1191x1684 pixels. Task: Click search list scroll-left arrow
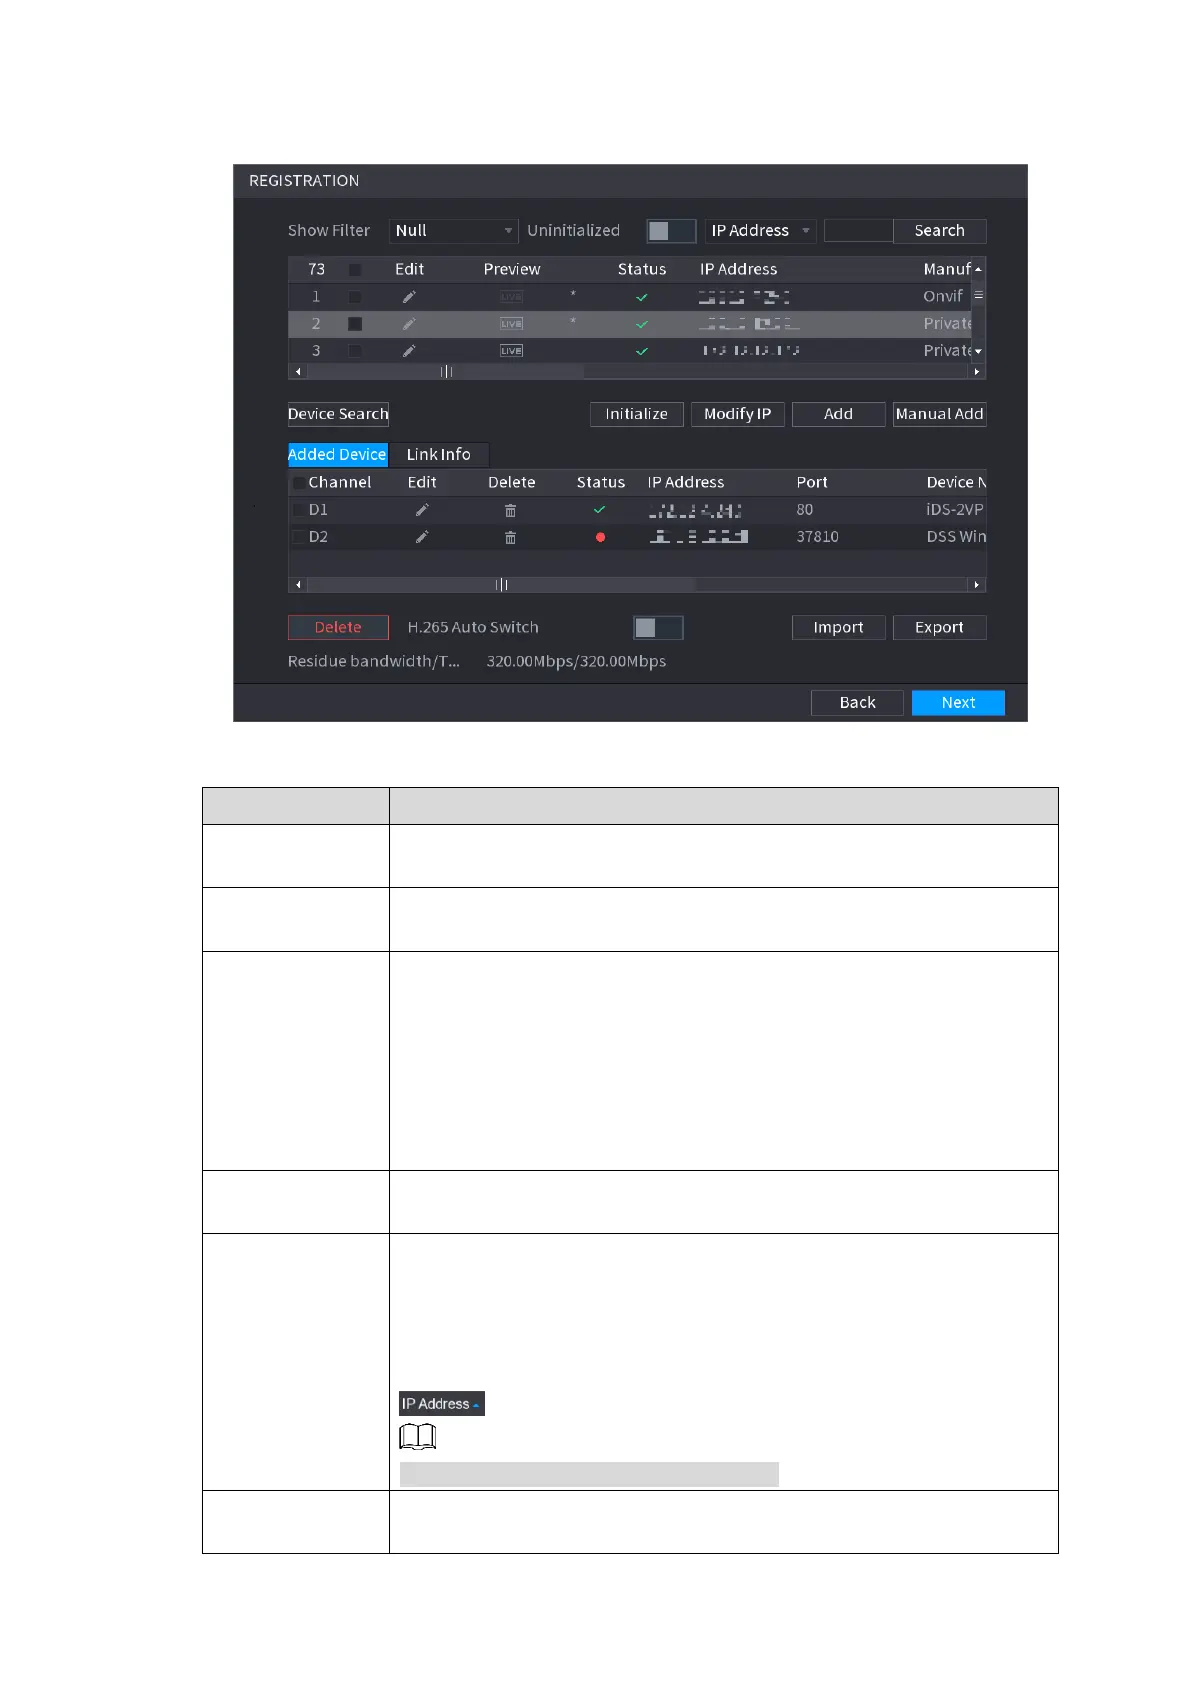(x=298, y=372)
